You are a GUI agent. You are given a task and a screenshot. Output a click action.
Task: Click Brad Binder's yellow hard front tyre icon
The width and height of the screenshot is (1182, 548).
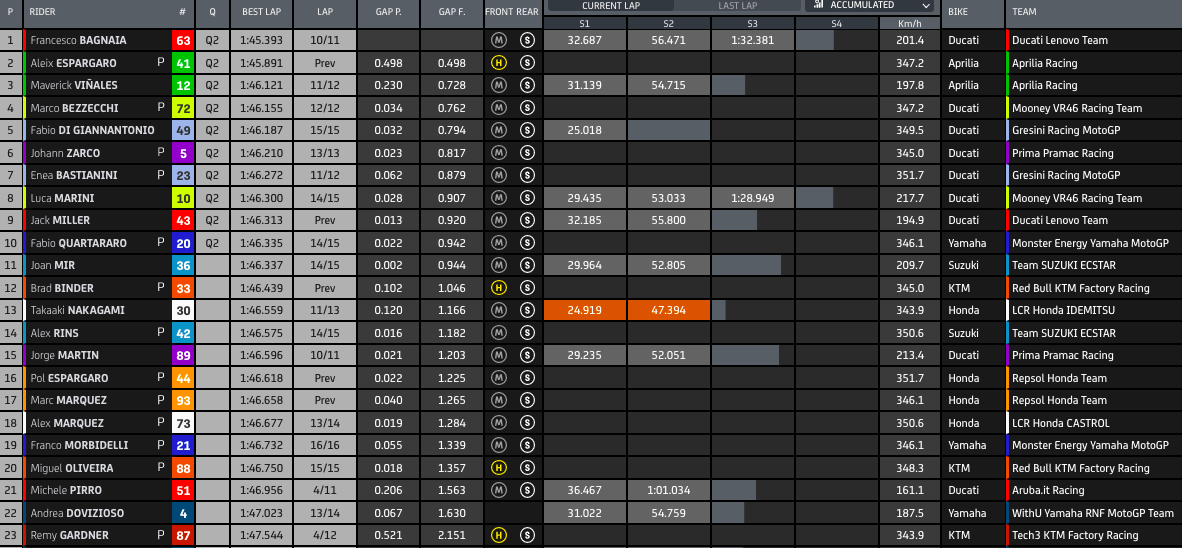[x=498, y=288]
